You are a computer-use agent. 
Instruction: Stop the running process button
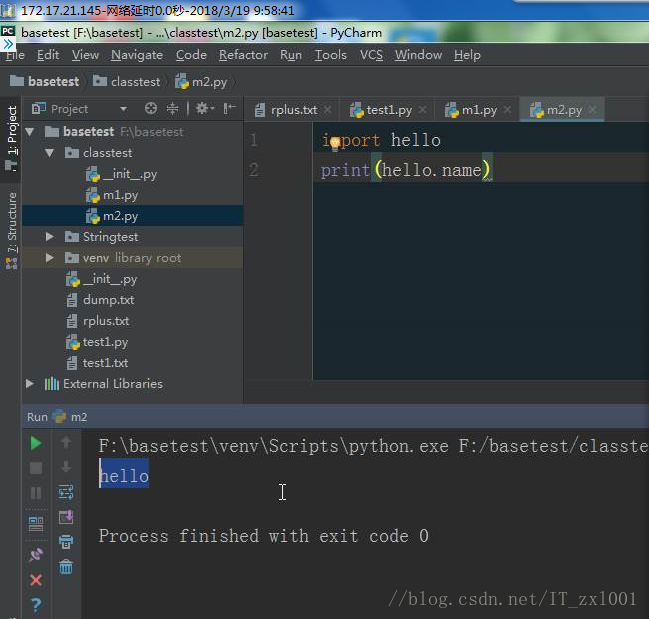pos(36,468)
